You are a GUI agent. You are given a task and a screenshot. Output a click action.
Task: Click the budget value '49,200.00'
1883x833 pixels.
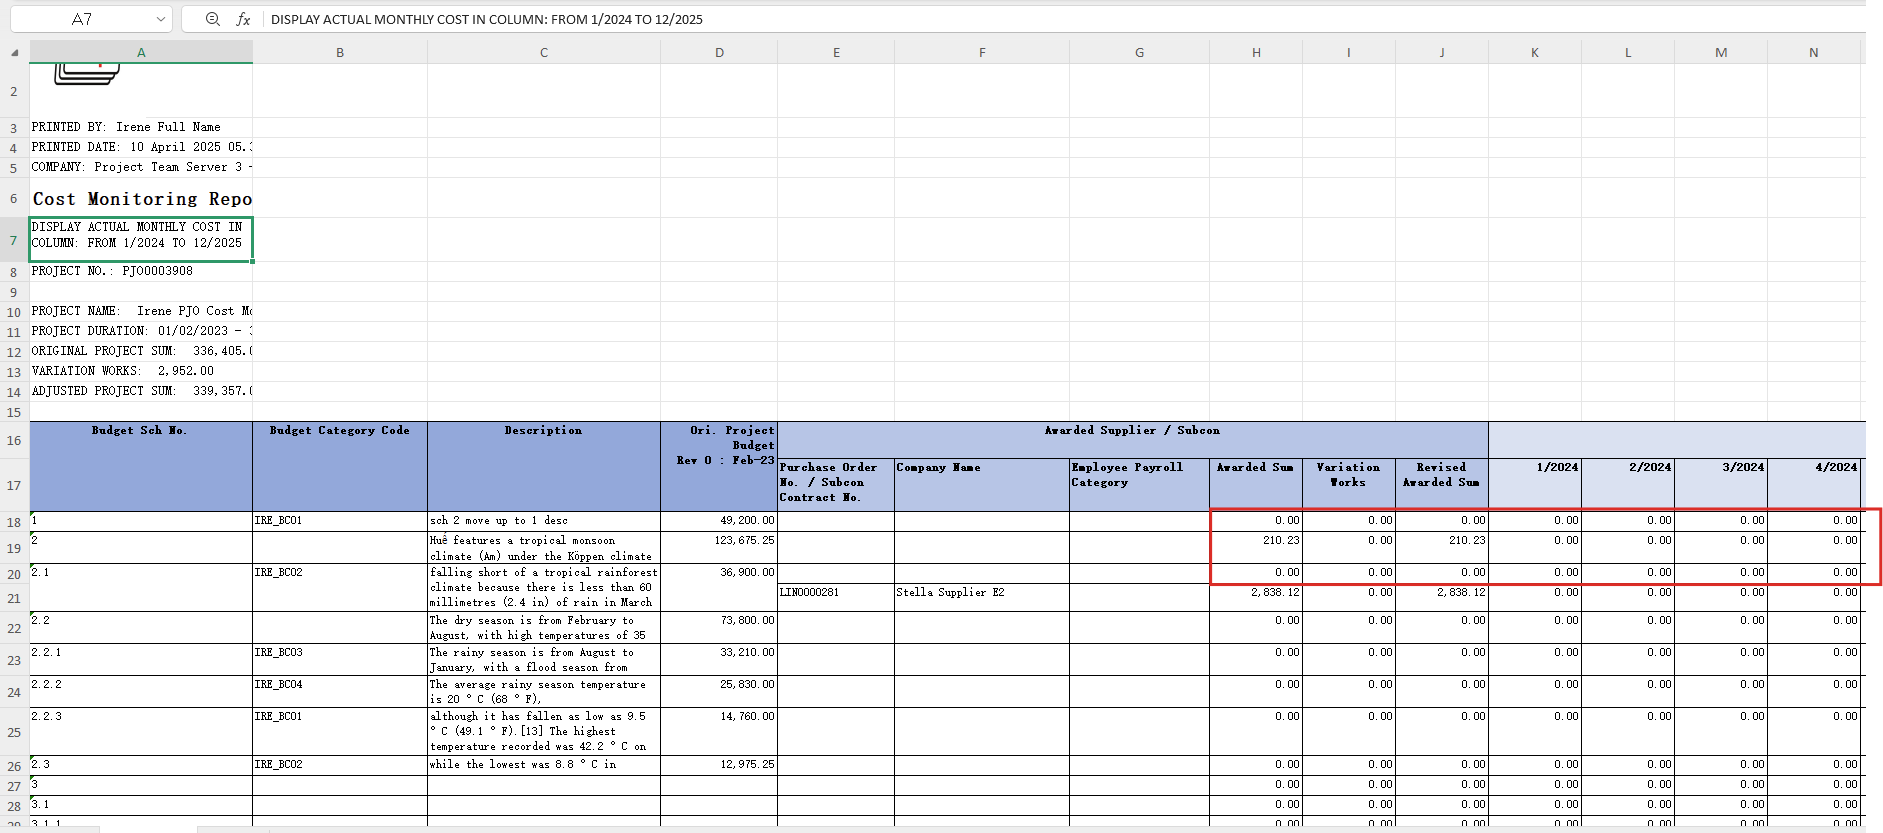(719, 521)
